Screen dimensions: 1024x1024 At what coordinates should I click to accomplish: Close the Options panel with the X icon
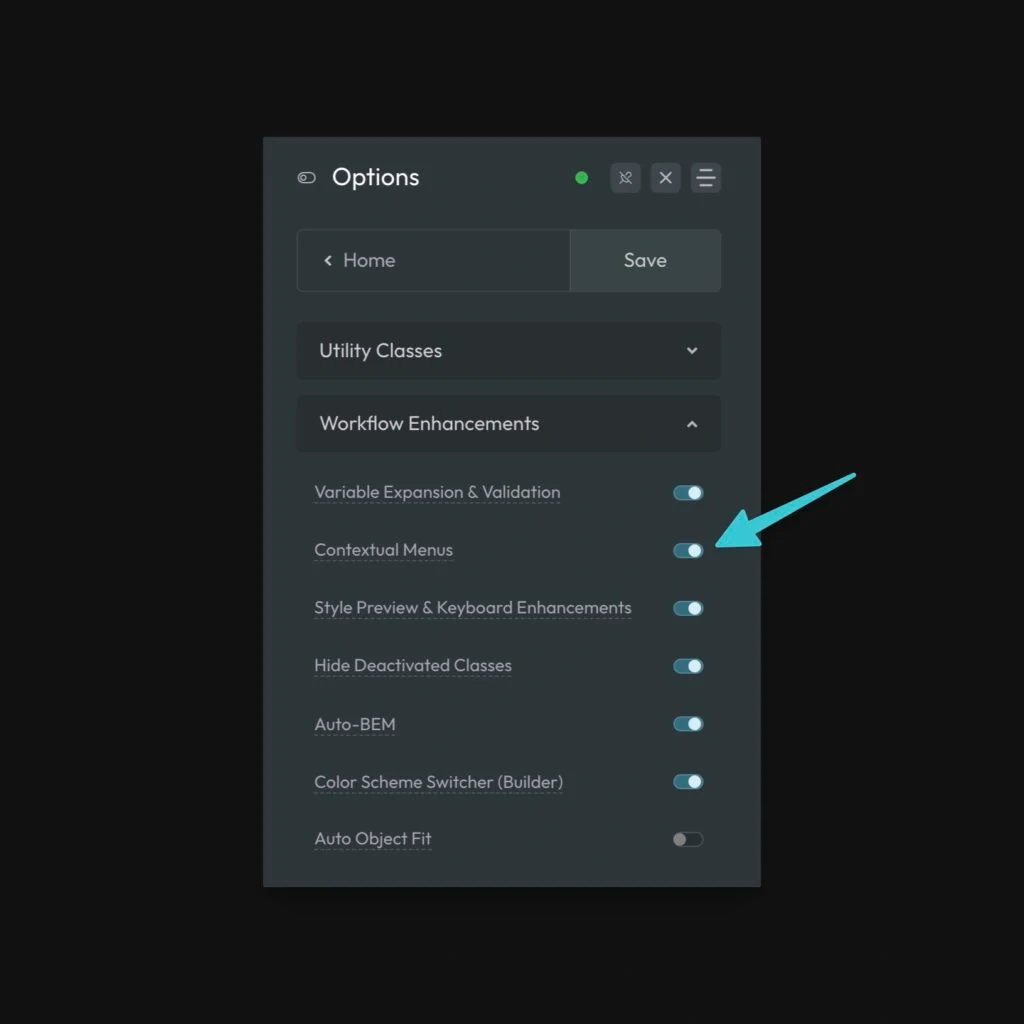(665, 178)
